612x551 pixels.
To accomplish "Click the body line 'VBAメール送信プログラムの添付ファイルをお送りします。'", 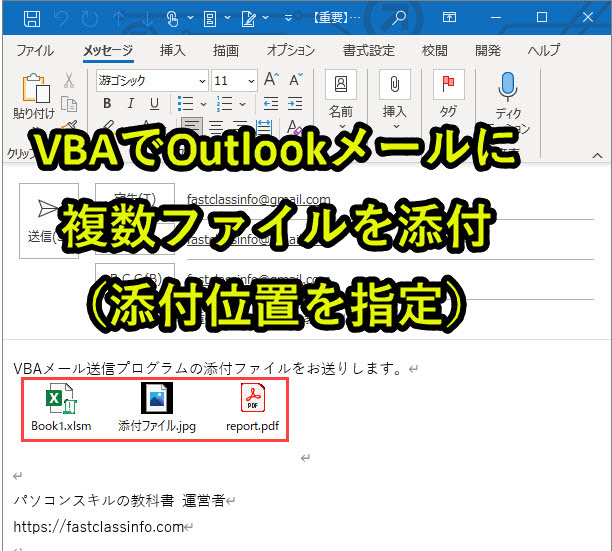I will tap(207, 368).
